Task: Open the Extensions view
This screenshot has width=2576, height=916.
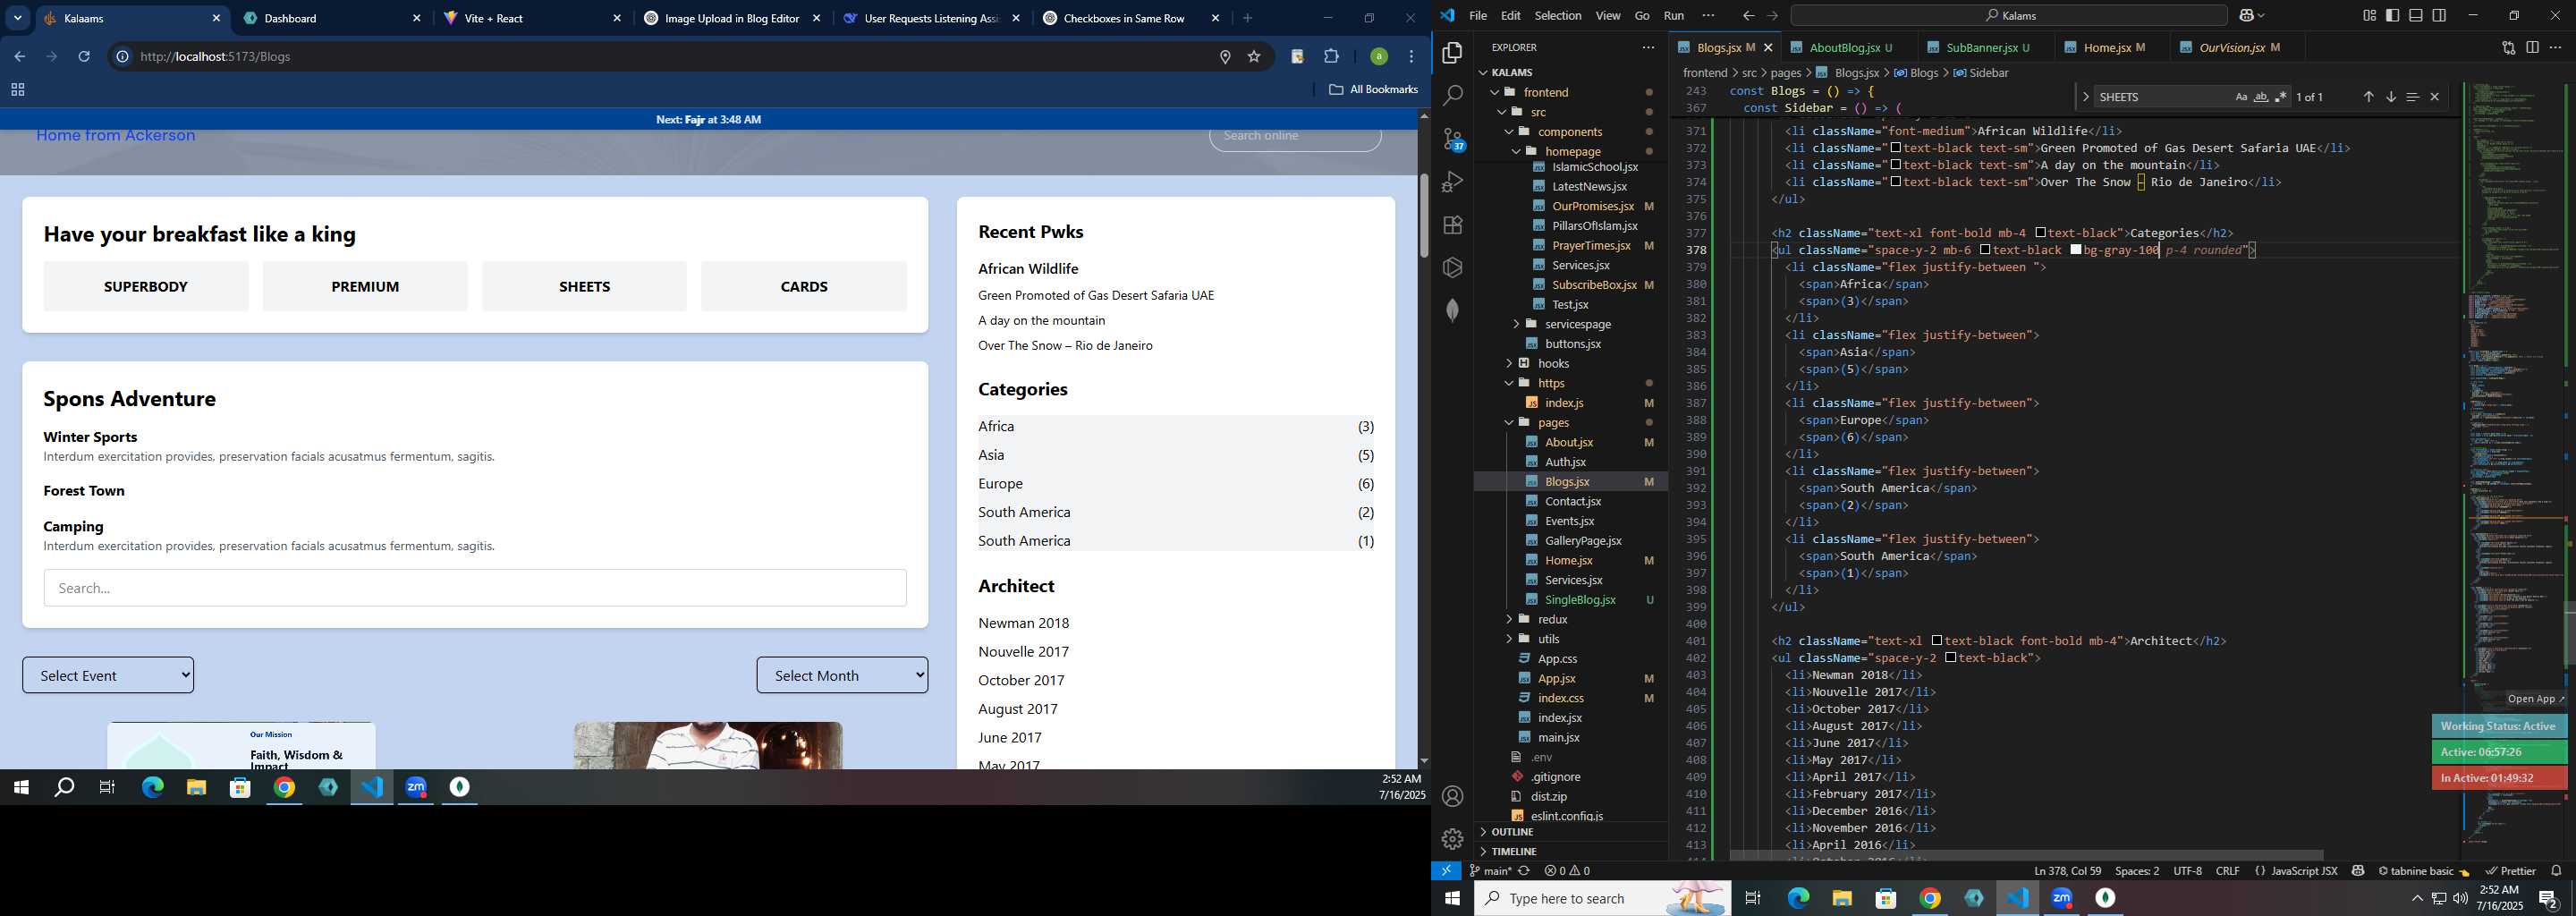Action: (1452, 225)
